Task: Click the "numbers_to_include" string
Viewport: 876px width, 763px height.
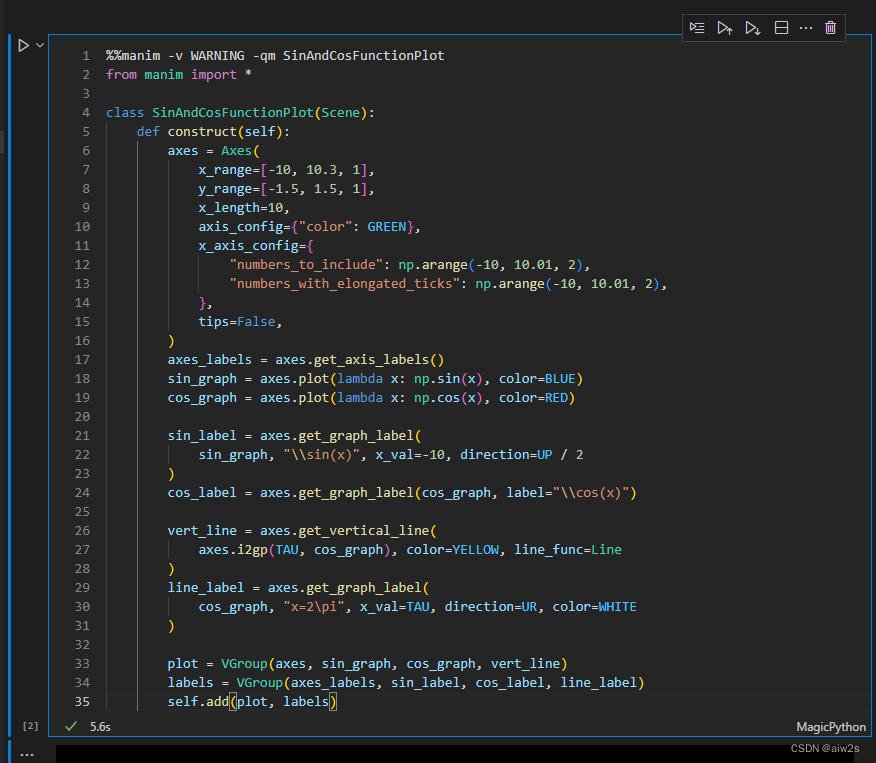Action: coord(306,265)
